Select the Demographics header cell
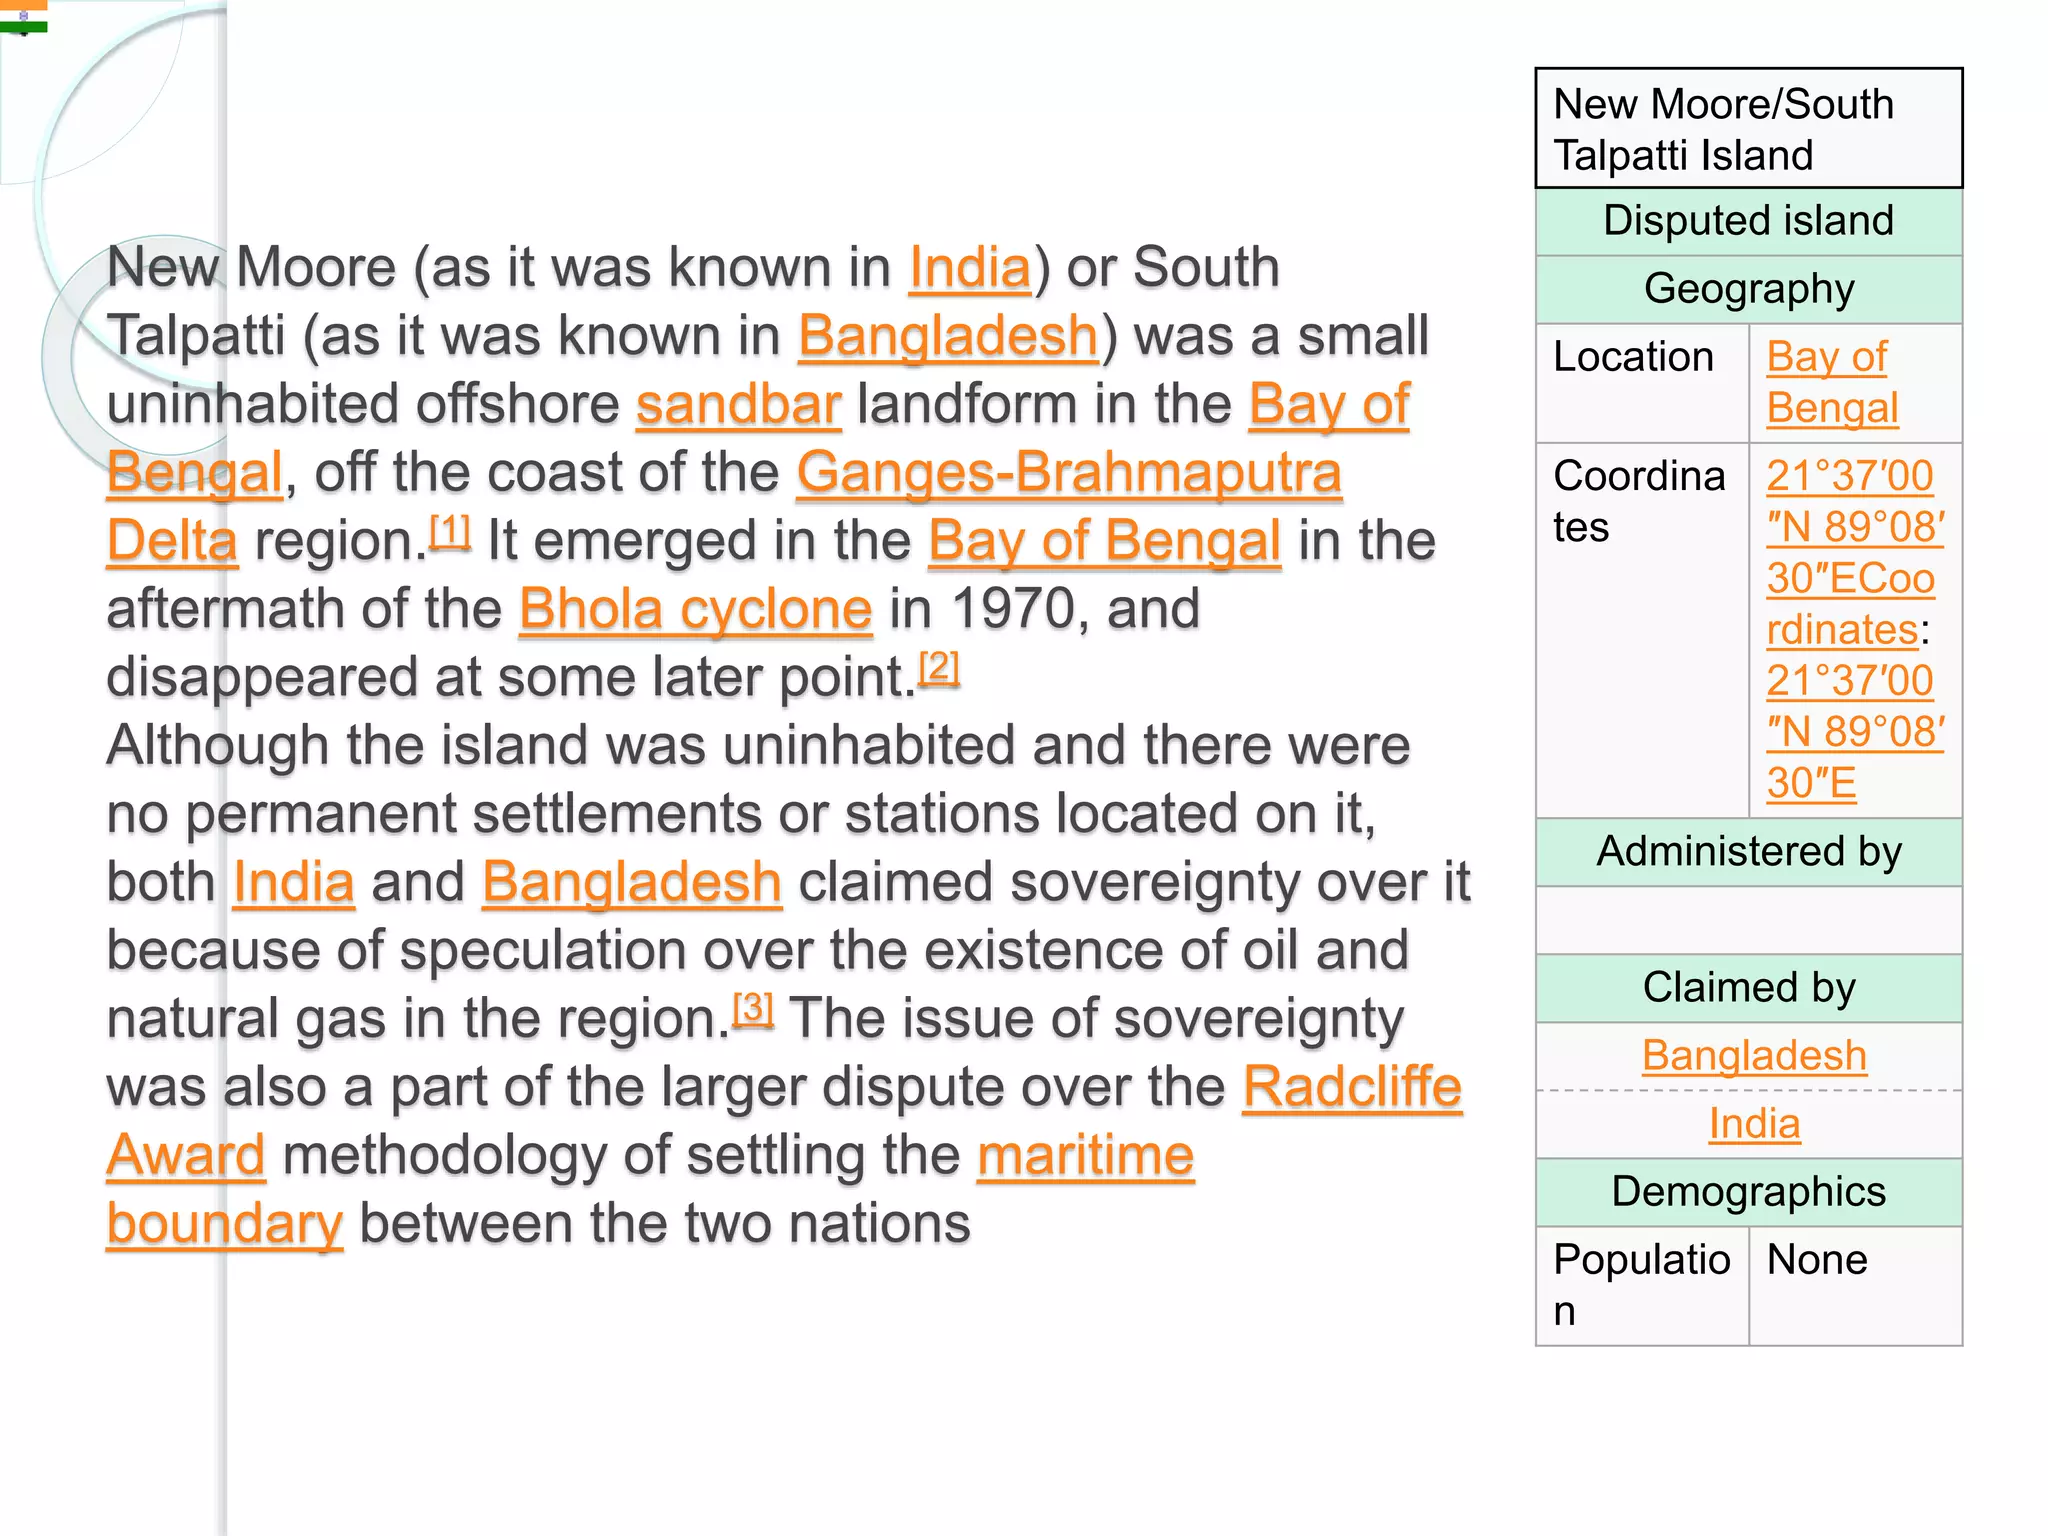This screenshot has width=2048, height=1536. [1749, 1192]
